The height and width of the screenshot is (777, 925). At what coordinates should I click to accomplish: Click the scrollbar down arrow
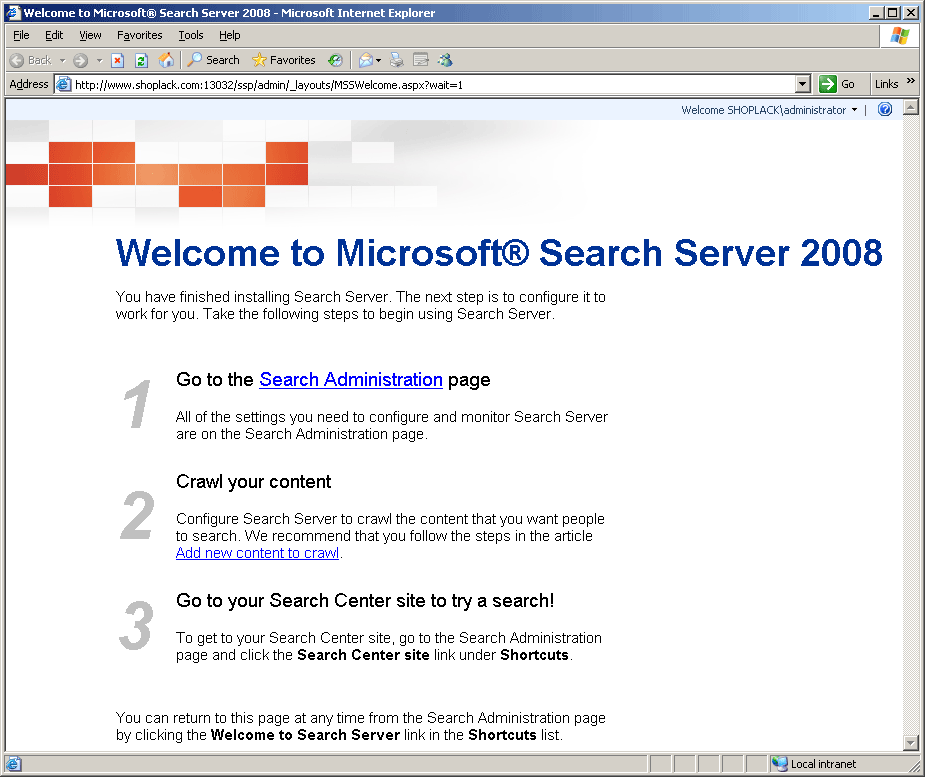coord(911,743)
